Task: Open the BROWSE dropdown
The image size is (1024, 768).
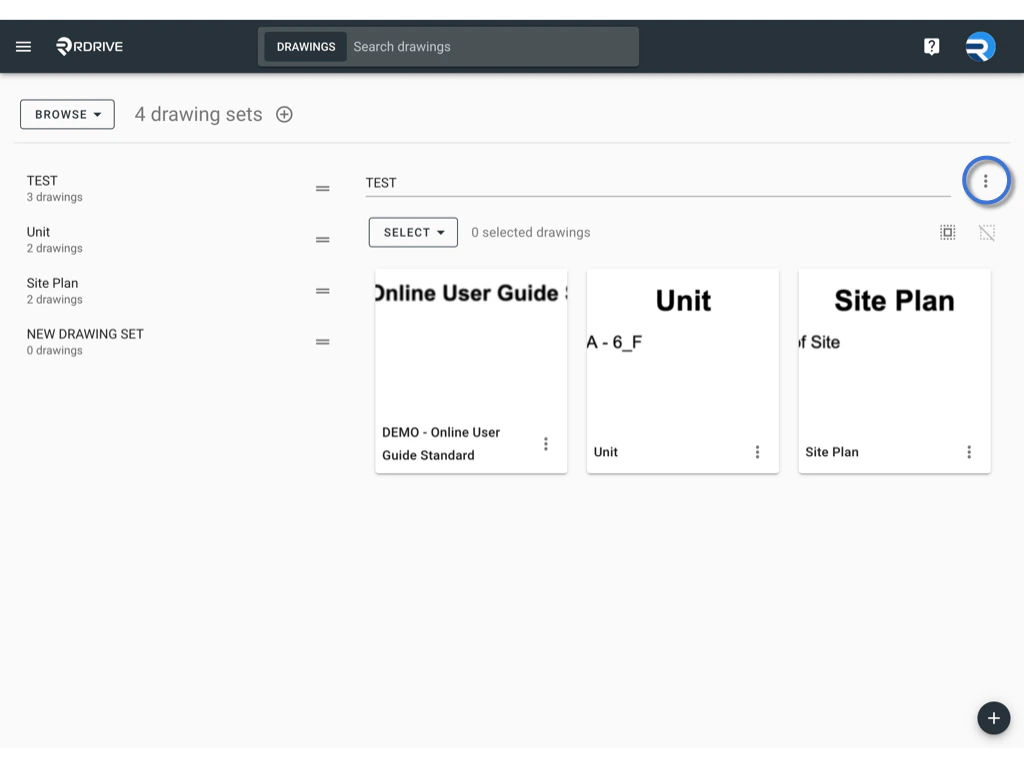Action: pos(66,114)
